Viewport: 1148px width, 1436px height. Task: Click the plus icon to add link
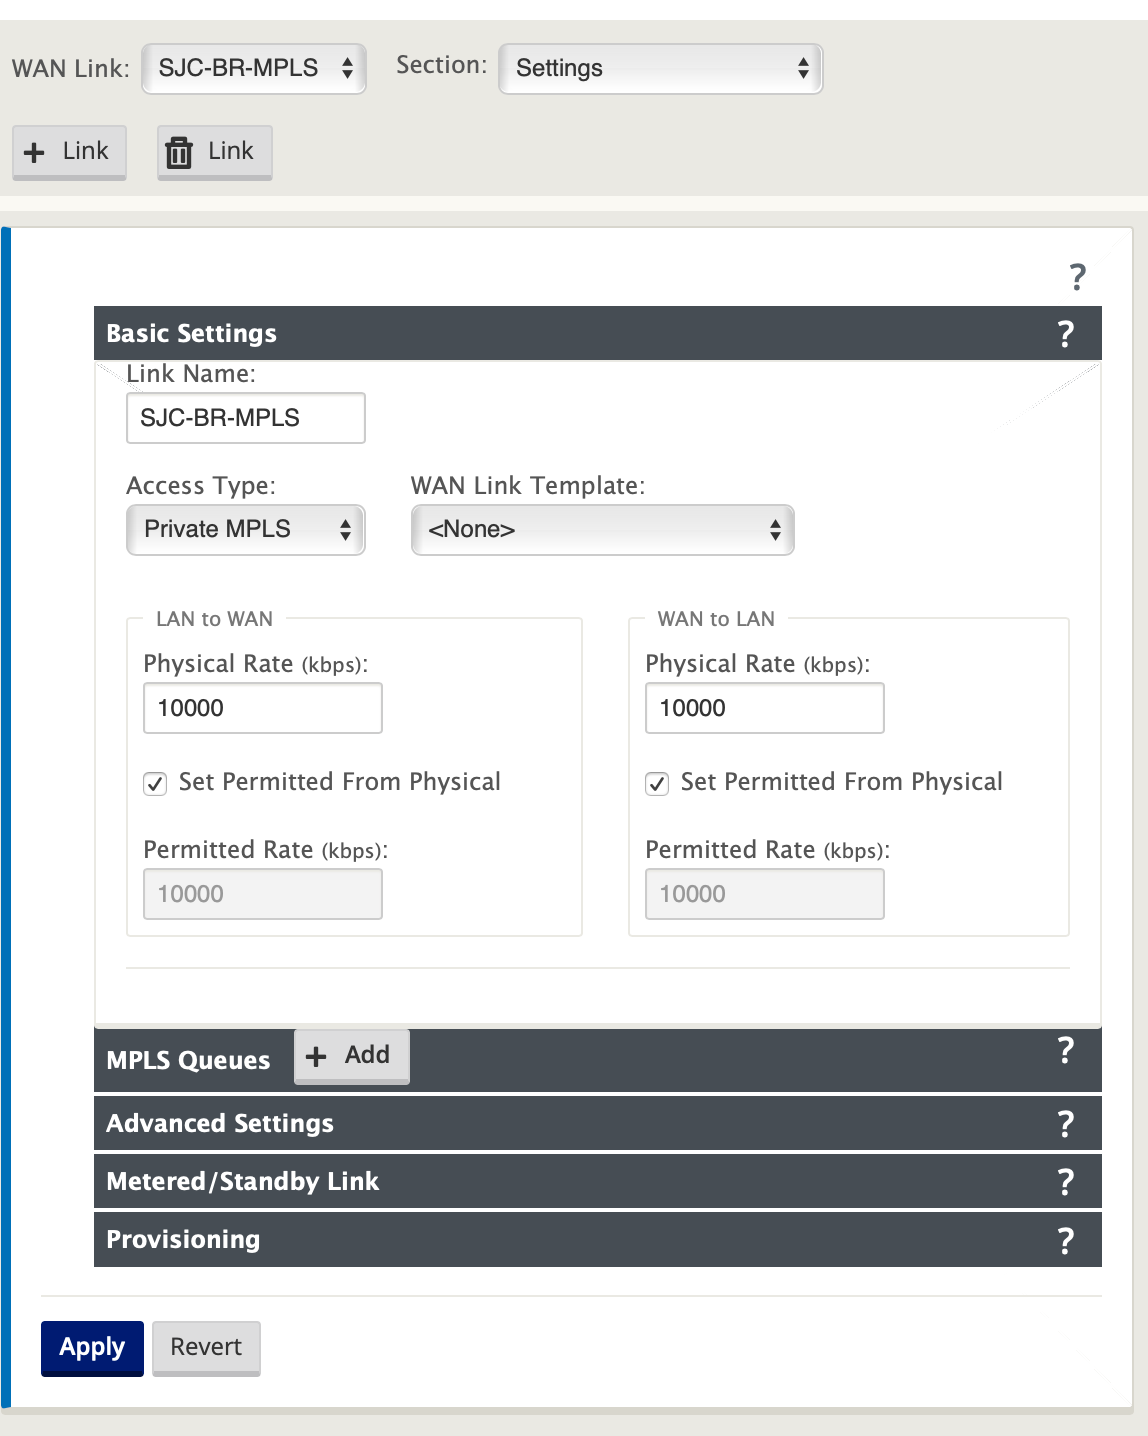point(34,153)
